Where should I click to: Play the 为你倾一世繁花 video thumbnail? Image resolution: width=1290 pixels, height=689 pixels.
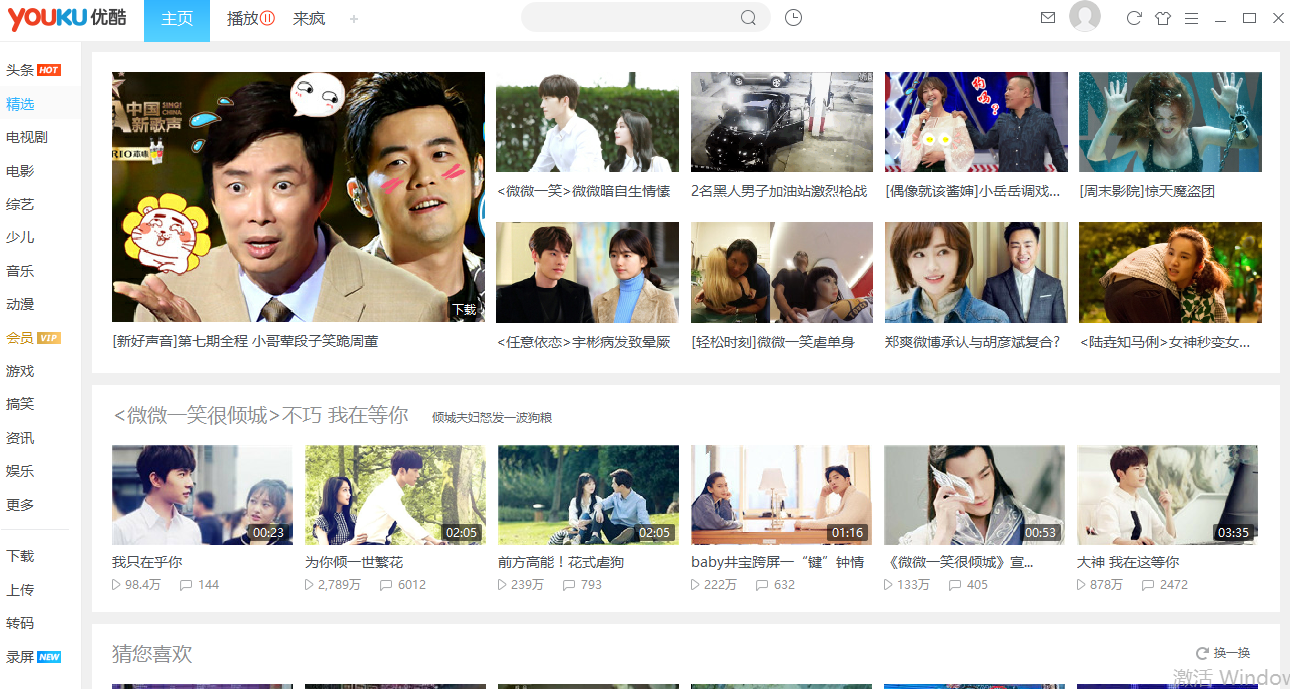tap(395, 495)
